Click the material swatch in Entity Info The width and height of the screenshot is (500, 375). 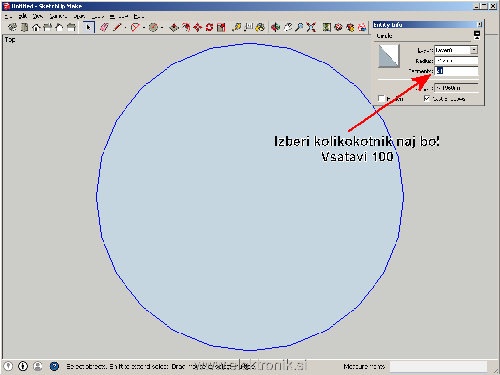pyautogui.click(x=389, y=56)
